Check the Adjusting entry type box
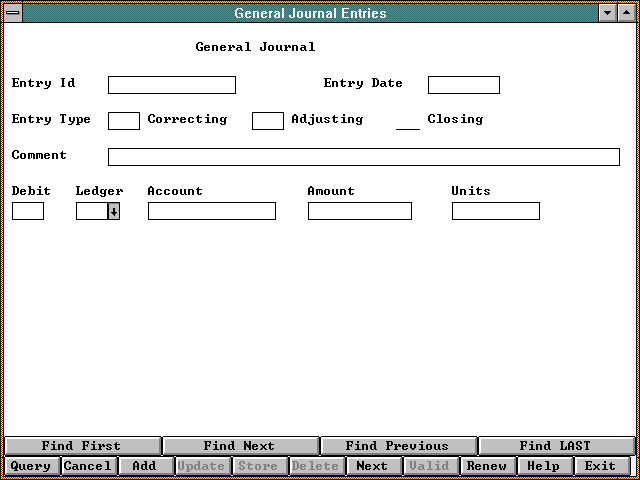 pyautogui.click(x=267, y=121)
